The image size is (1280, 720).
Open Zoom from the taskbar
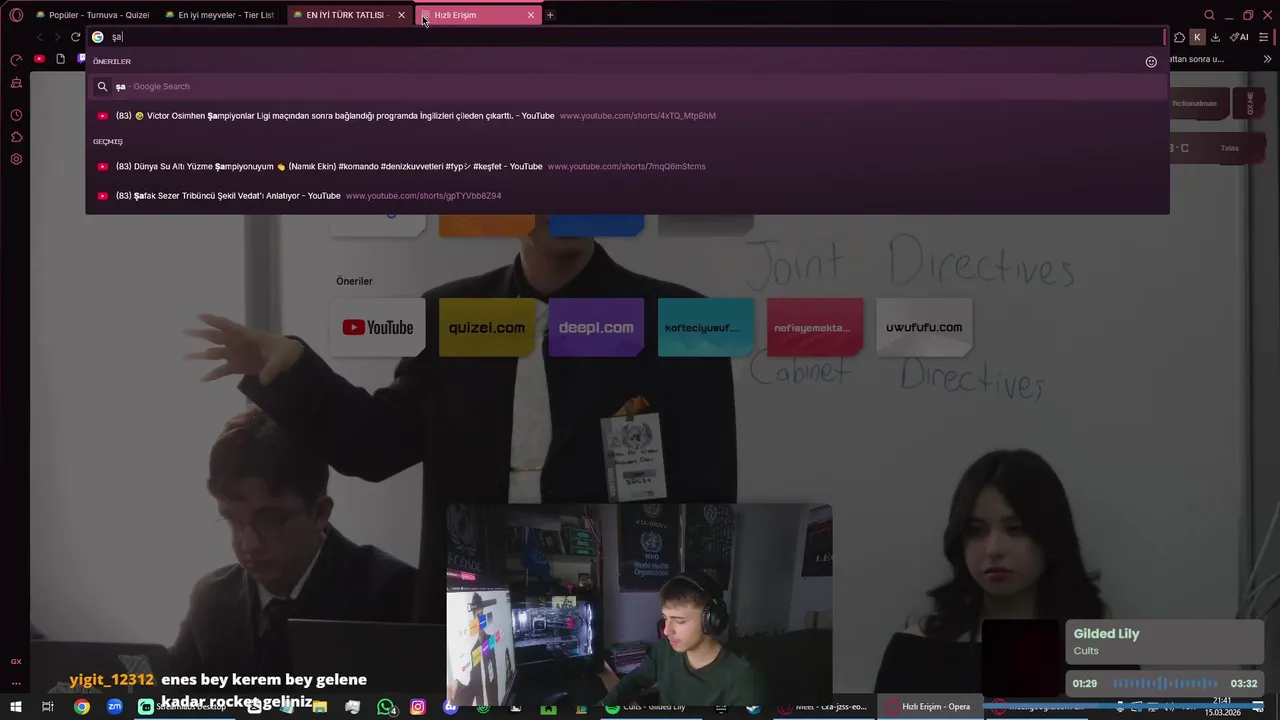coord(115,707)
